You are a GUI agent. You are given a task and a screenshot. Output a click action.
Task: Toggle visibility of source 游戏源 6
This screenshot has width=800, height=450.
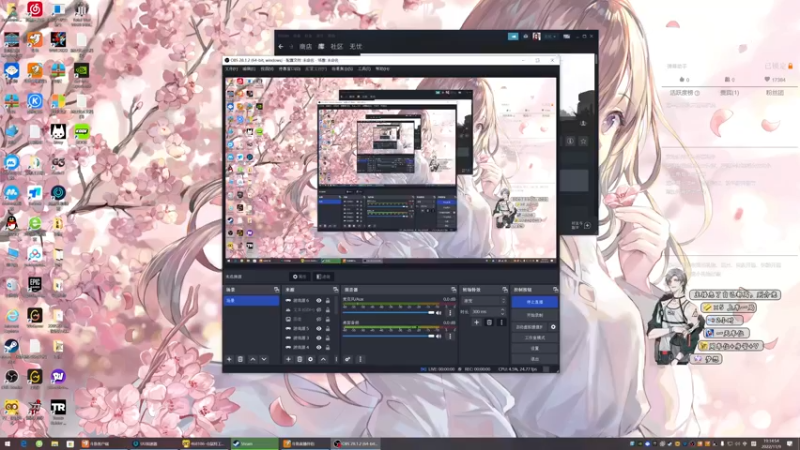(x=319, y=301)
